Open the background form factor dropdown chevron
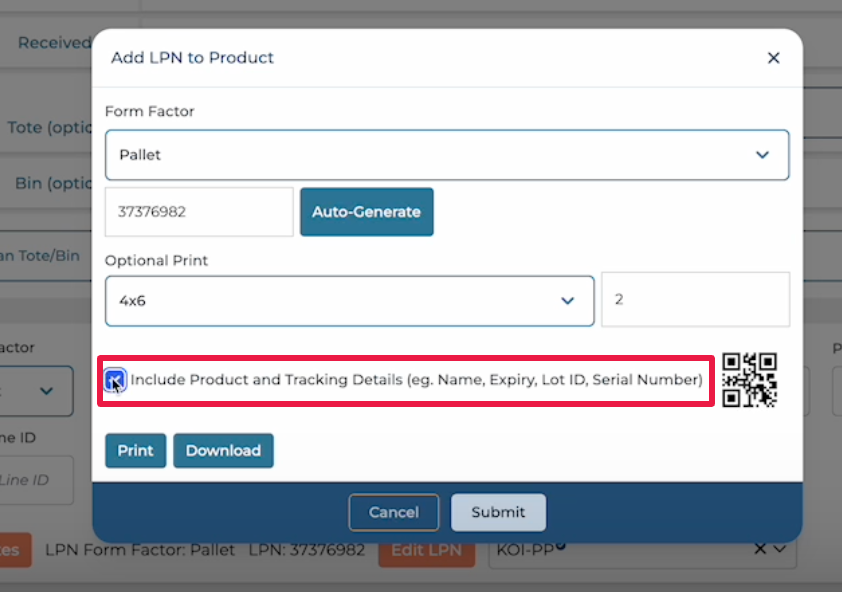The image size is (842, 592). click(46, 391)
